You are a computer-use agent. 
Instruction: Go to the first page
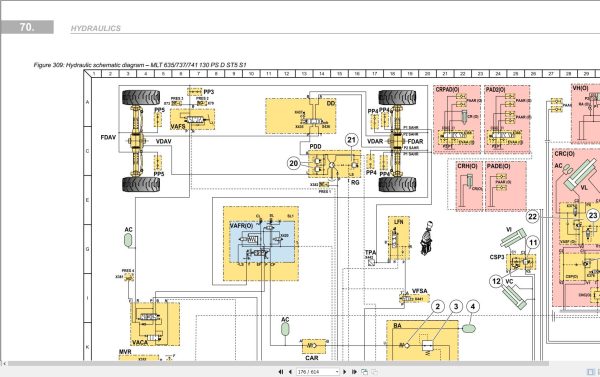(x=280, y=372)
